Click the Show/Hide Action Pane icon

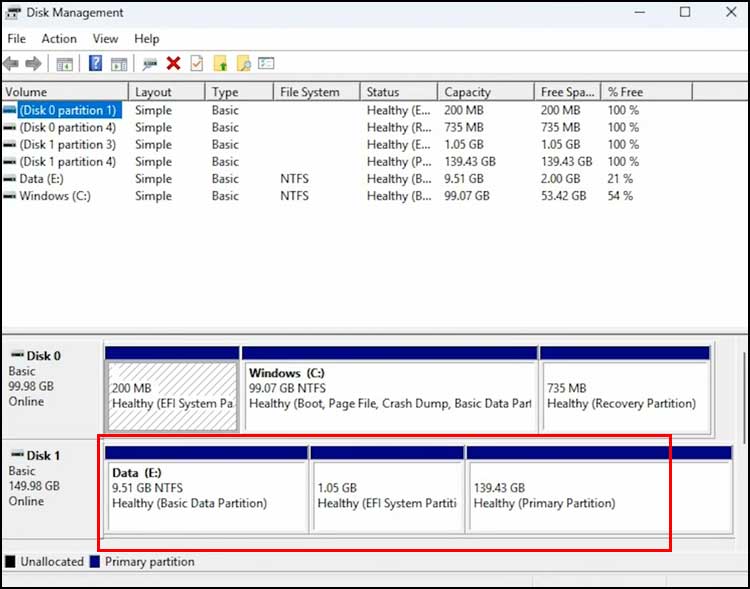(119, 64)
